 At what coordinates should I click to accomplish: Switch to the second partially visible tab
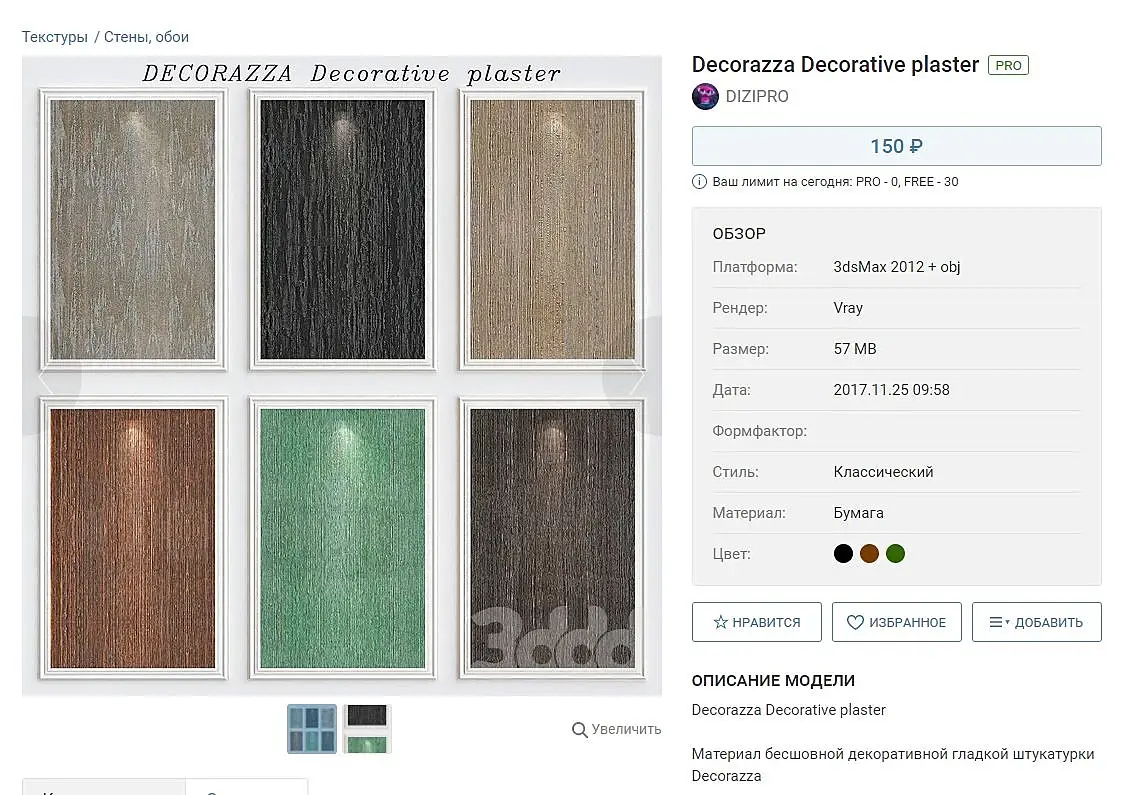(x=247, y=788)
